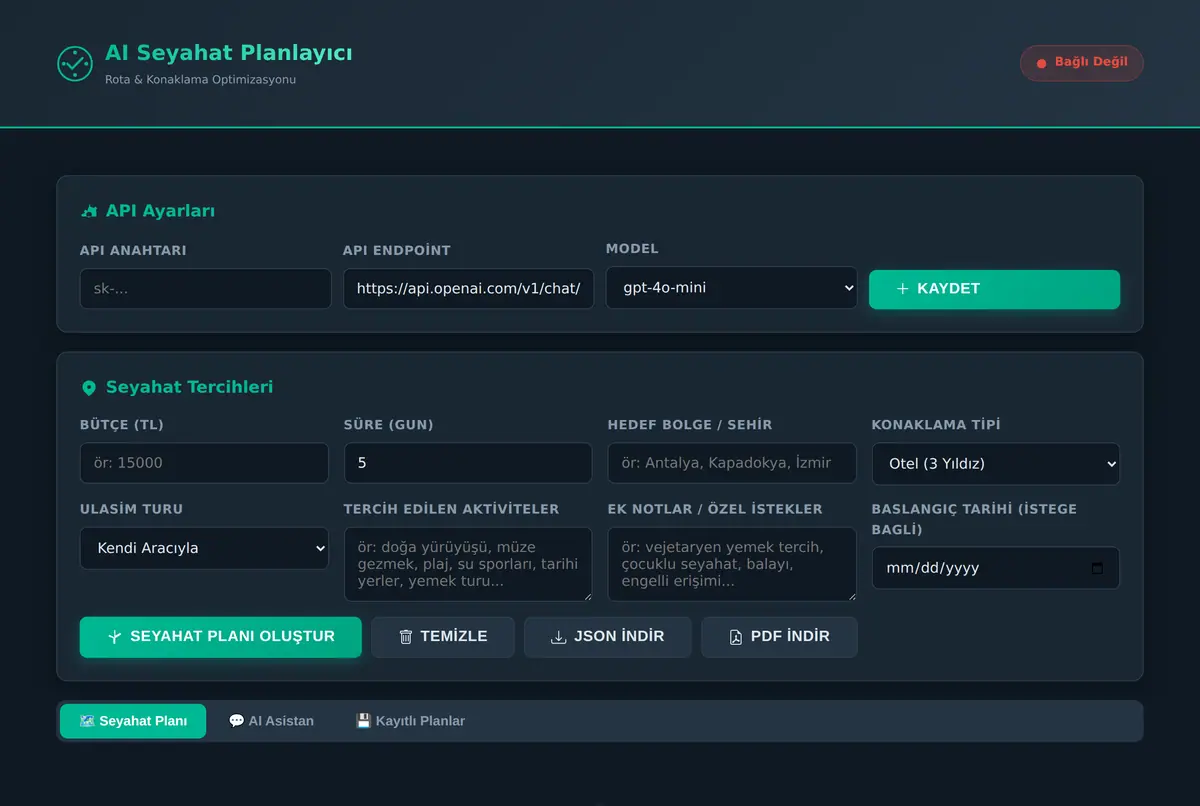
Task: Click the API Endpoint URL field
Action: 468,288
